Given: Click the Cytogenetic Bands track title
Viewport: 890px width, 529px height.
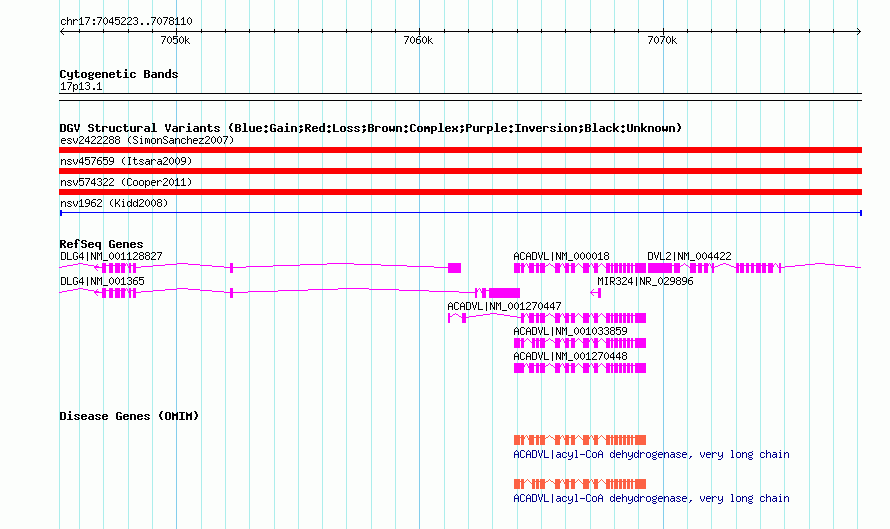Looking at the screenshot, I should click(119, 74).
